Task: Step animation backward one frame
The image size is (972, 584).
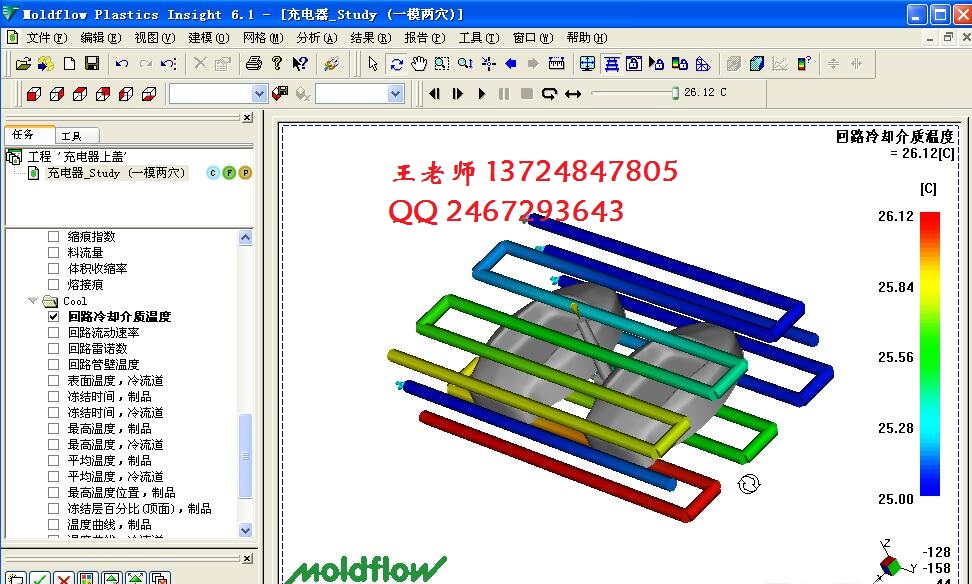Action: [435, 94]
